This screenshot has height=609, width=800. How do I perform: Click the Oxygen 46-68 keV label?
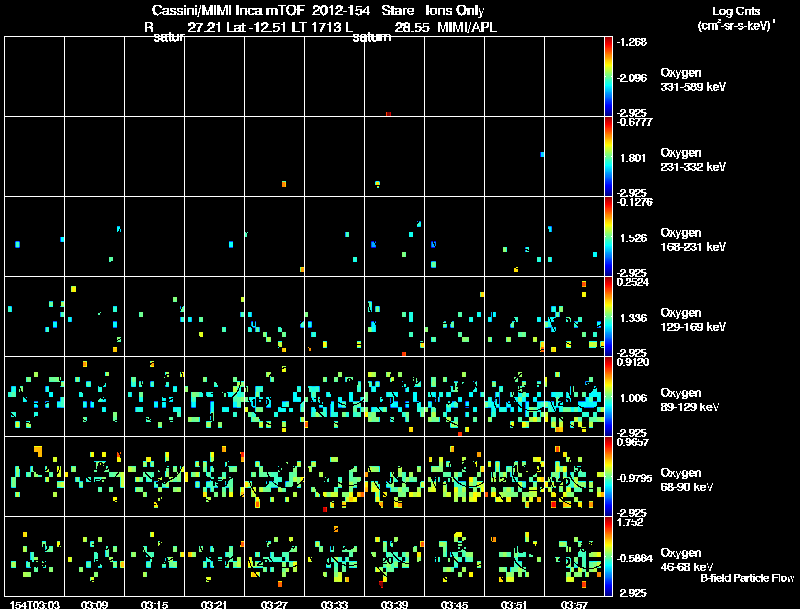click(687, 560)
